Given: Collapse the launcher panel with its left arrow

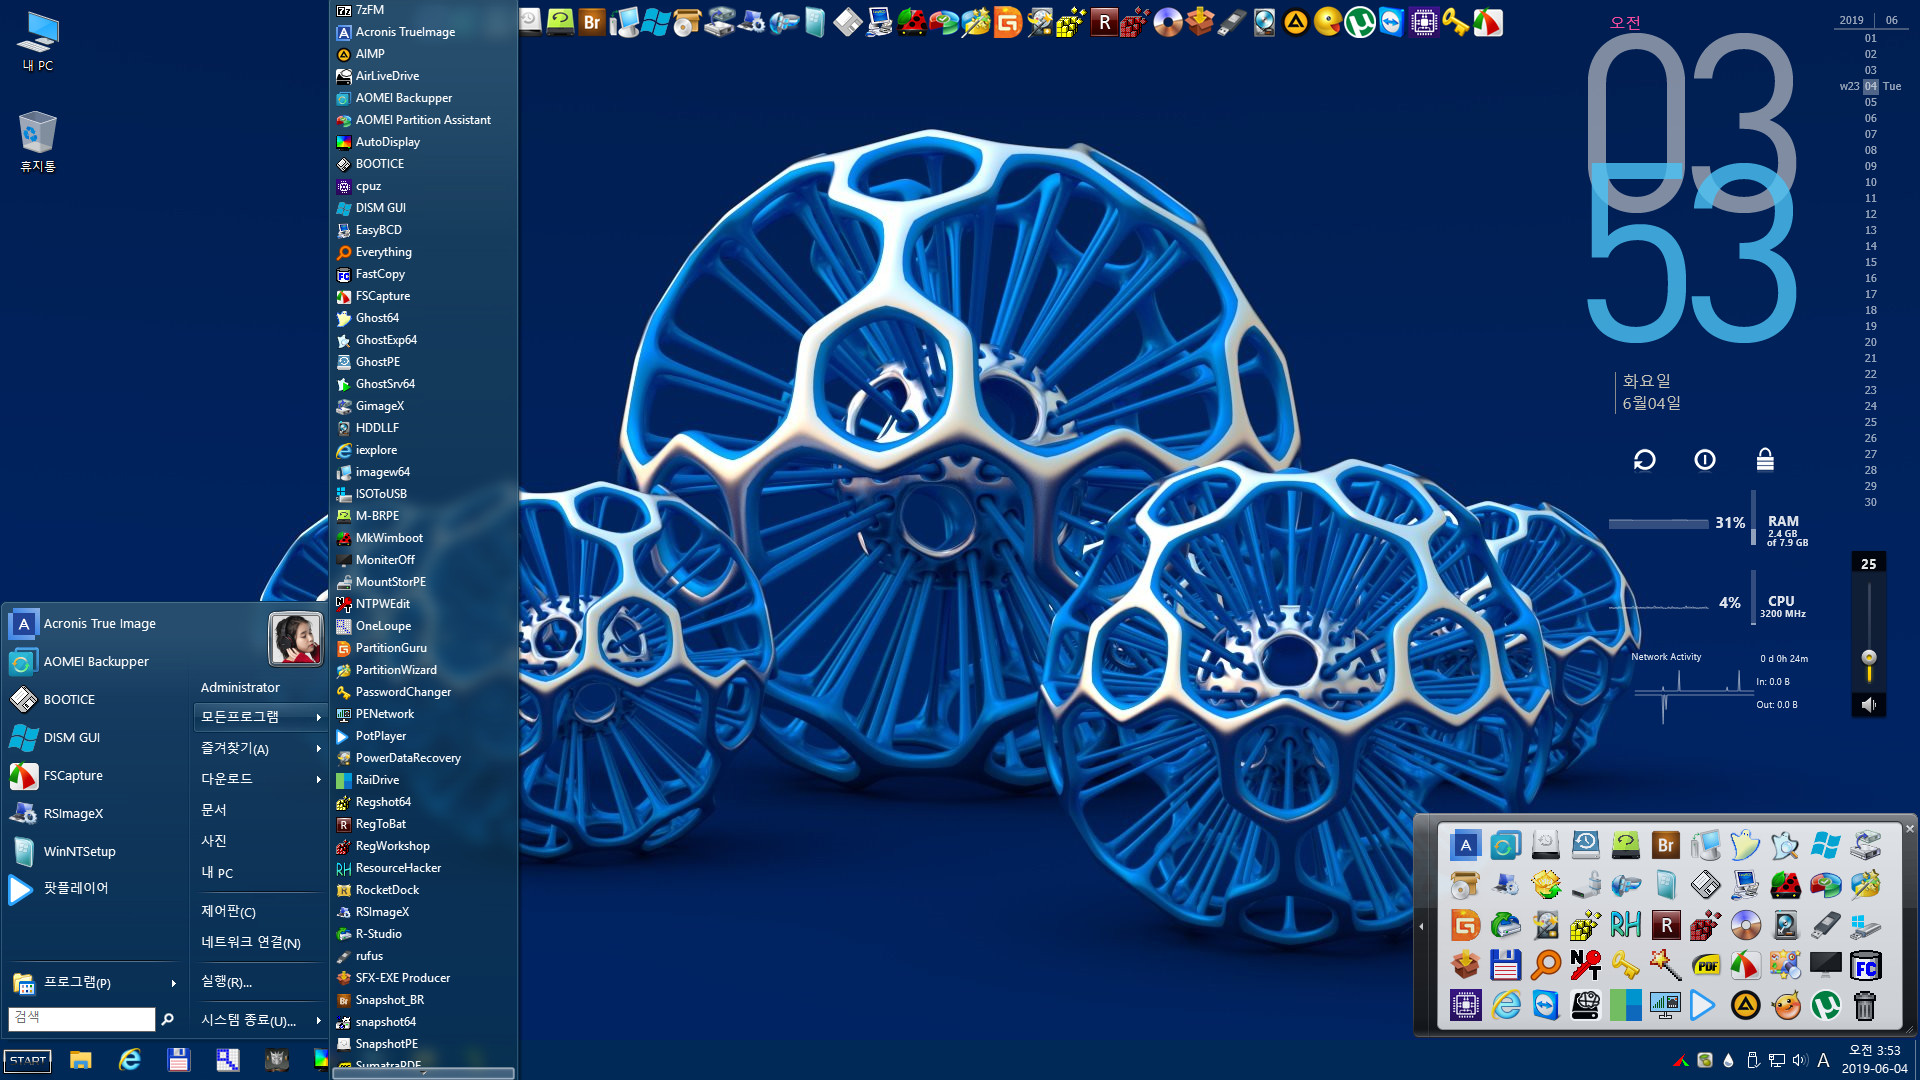Looking at the screenshot, I should [x=1421, y=927].
